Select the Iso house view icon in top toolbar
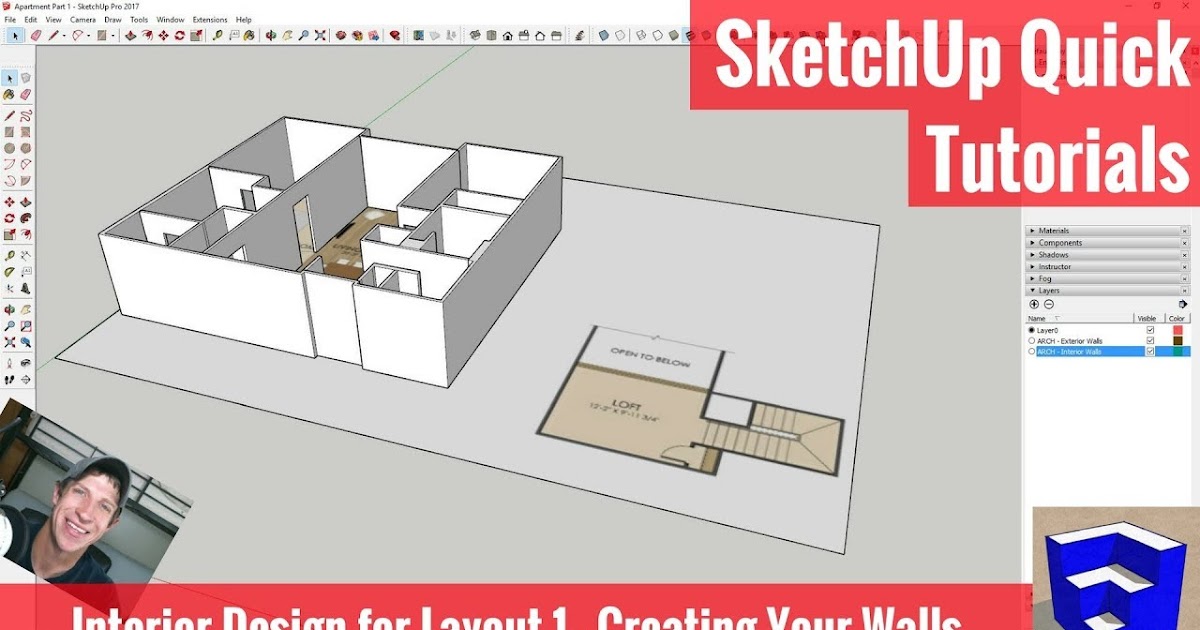Screen dimensions: 1200x630 pos(475,35)
